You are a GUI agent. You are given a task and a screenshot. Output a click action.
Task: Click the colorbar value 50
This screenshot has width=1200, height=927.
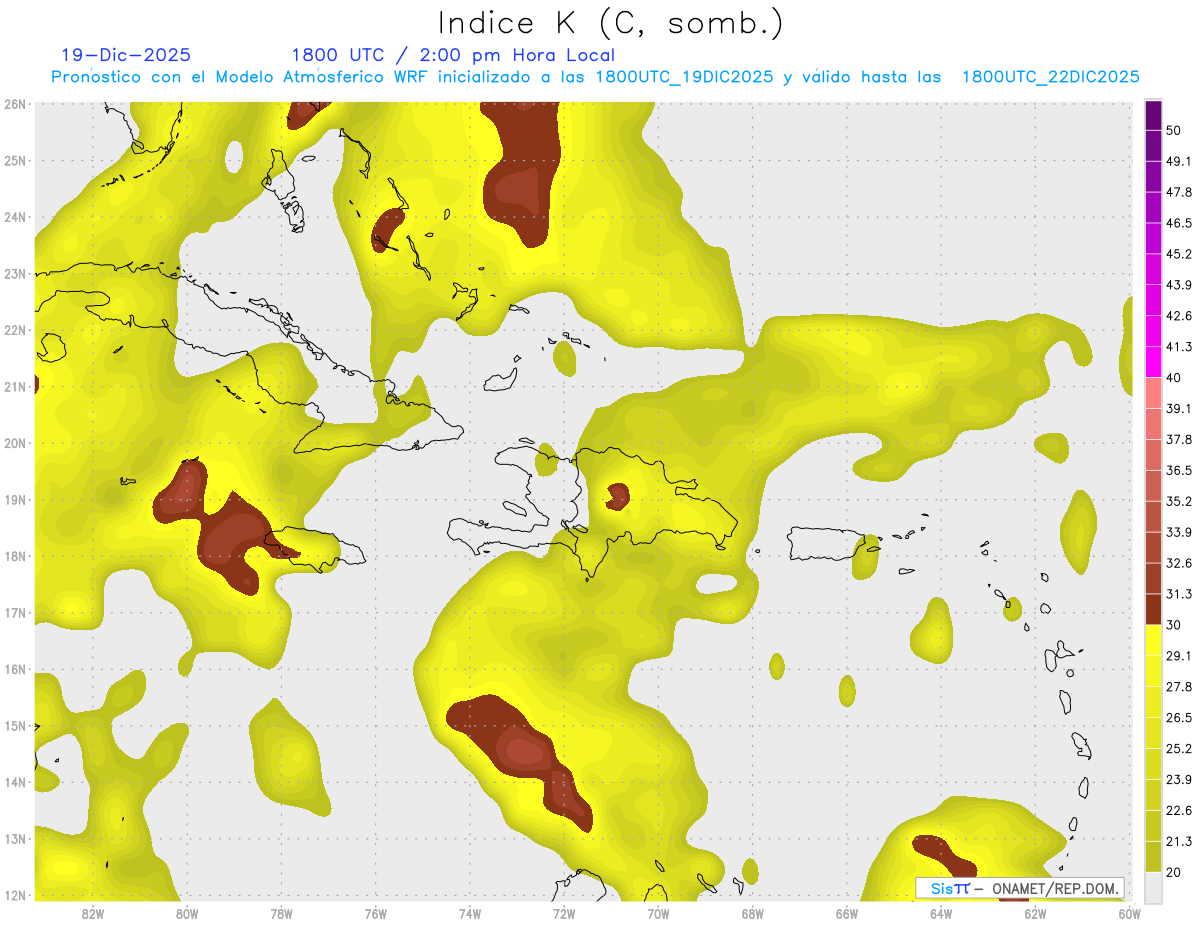point(1175,130)
